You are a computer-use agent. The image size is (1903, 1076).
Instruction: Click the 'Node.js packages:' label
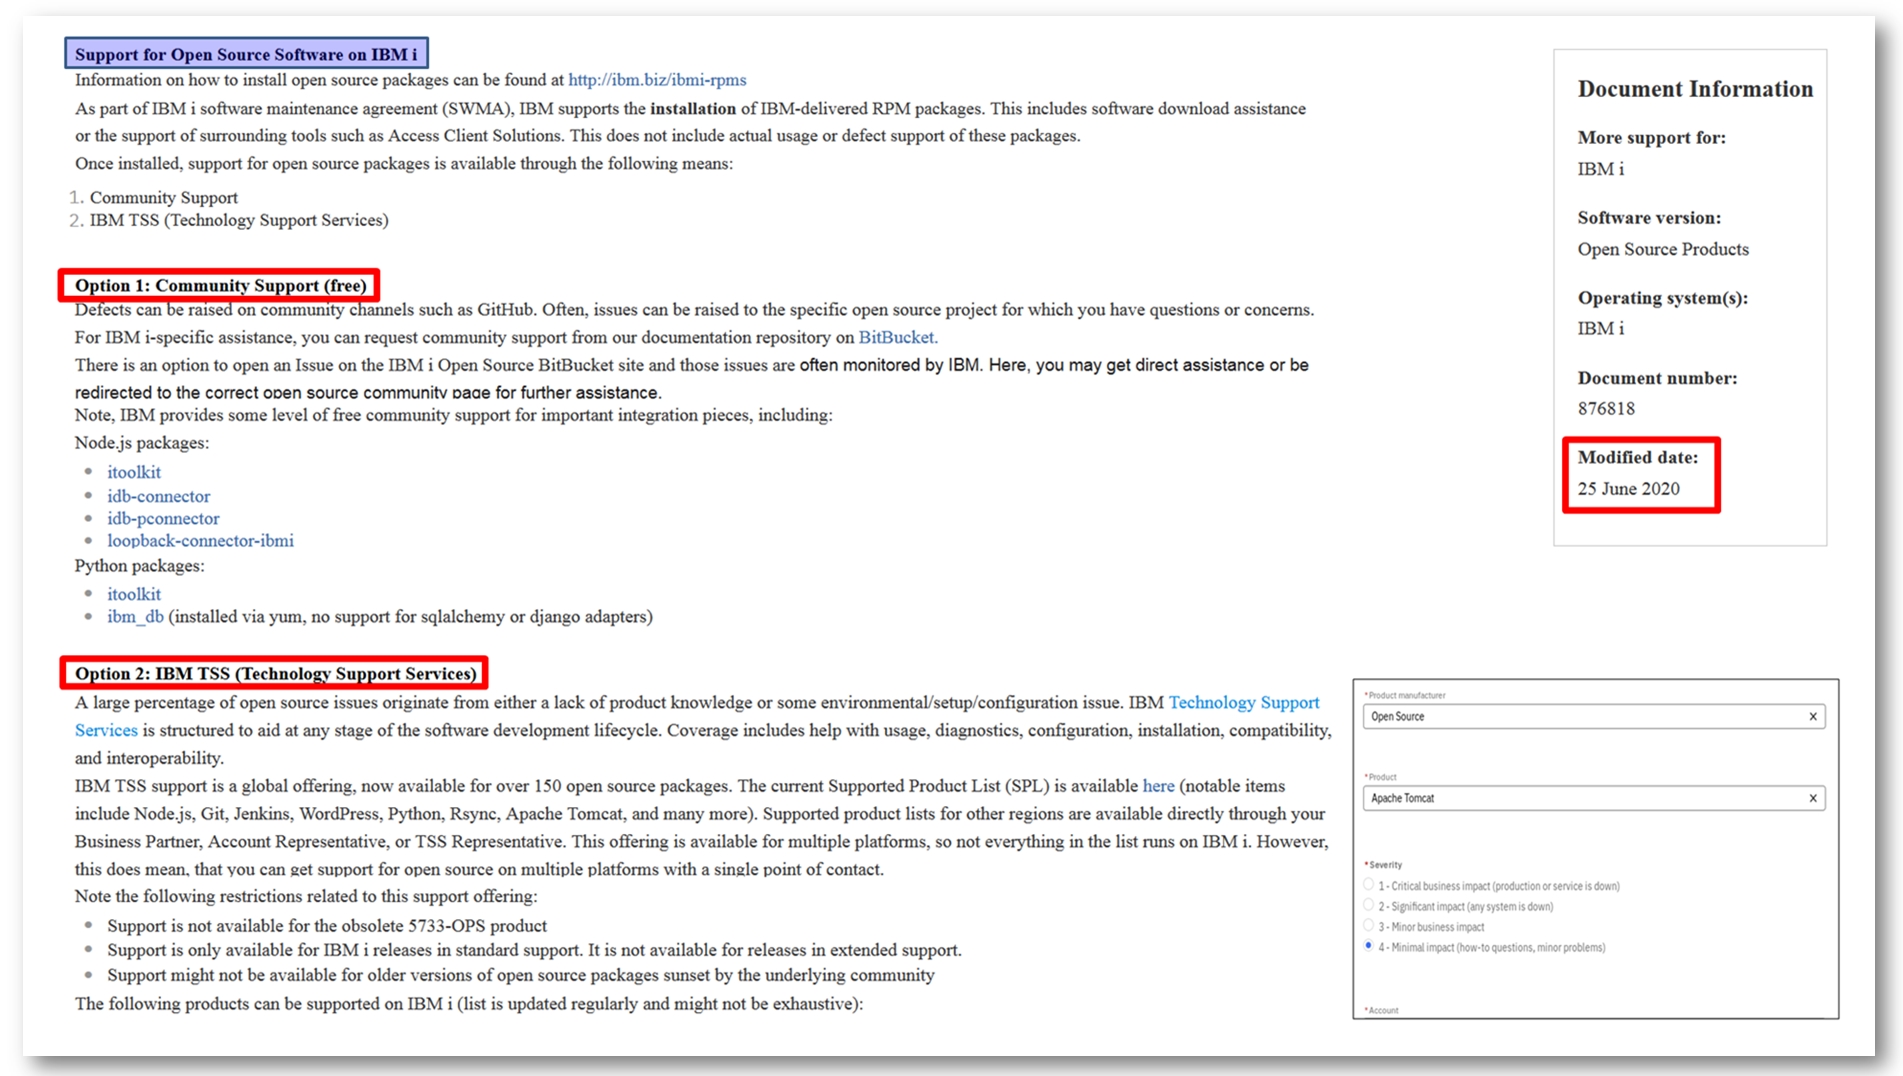142,443
